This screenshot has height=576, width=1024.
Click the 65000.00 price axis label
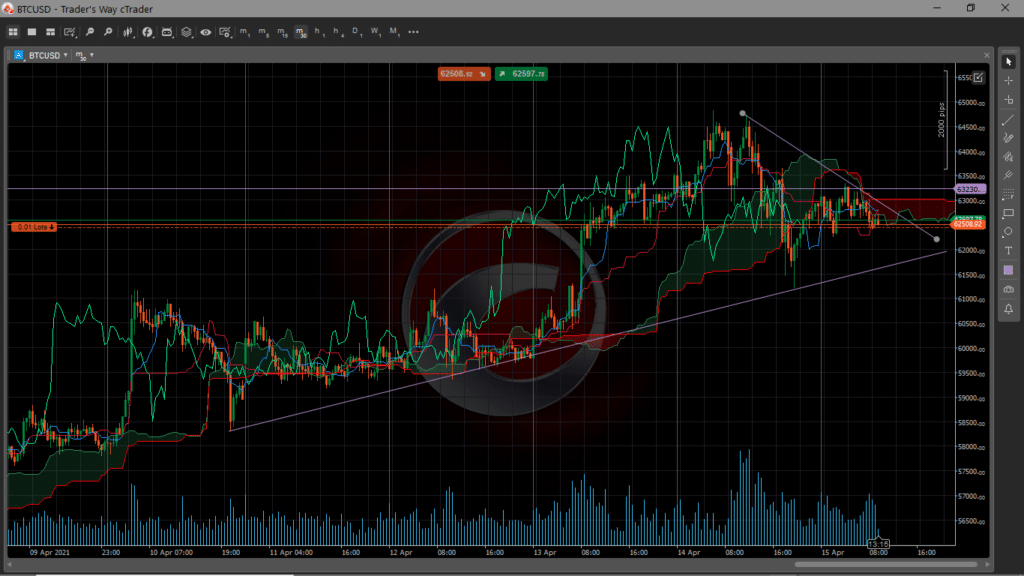coord(971,103)
